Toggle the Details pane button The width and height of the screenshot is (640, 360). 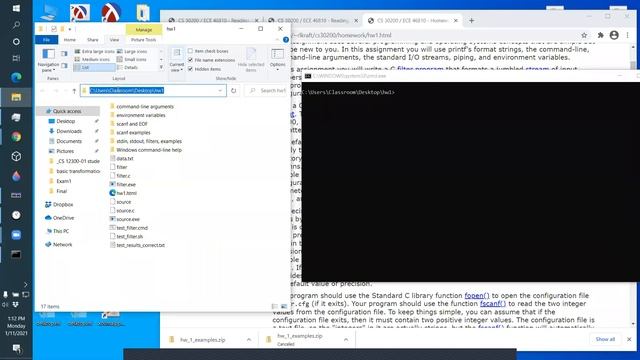coord(64,65)
